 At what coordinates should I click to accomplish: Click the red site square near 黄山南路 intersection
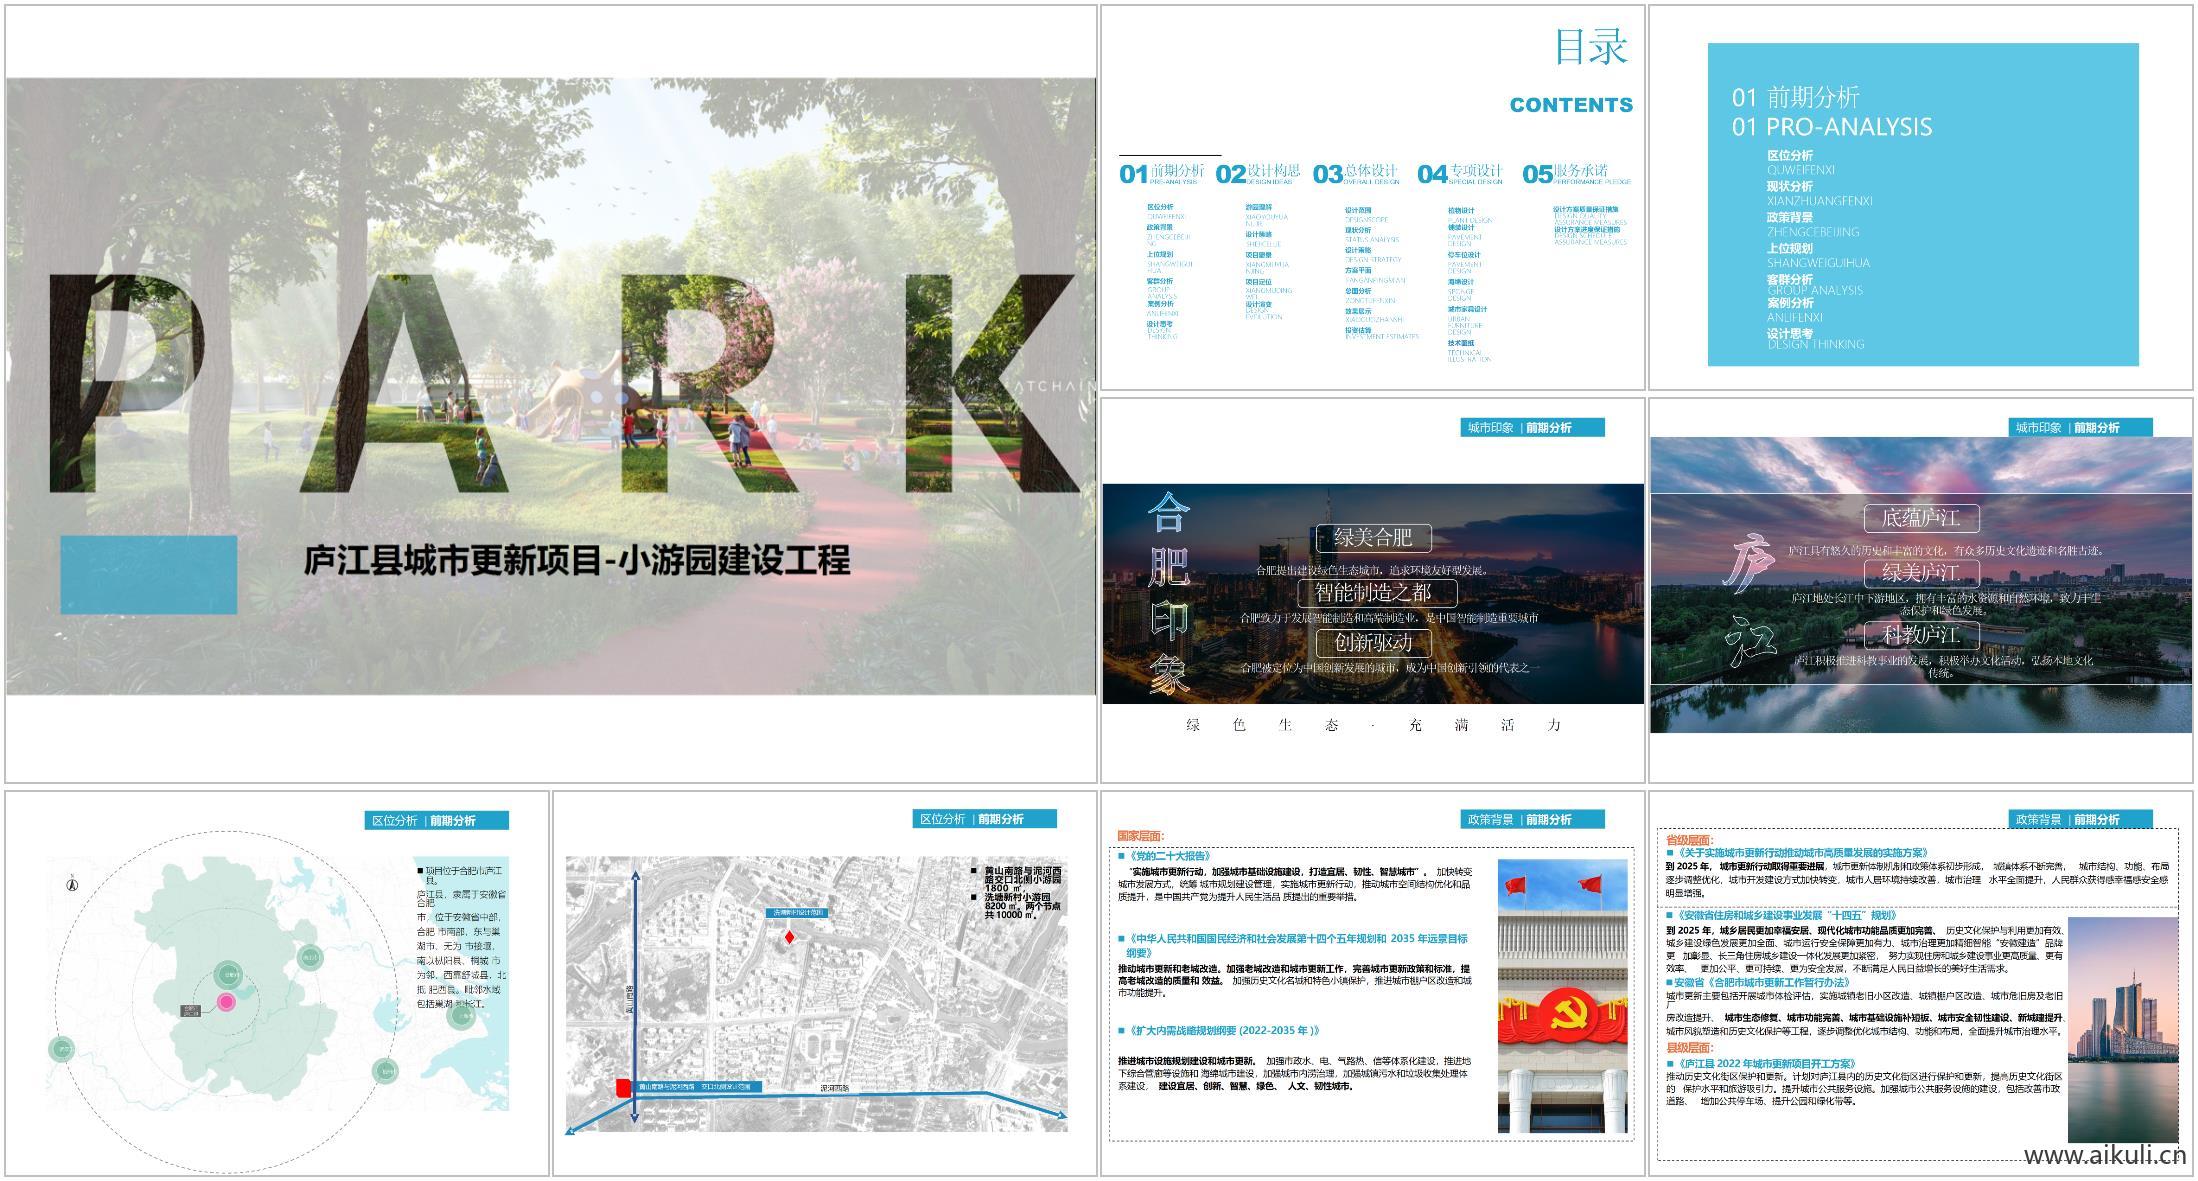(623, 1090)
